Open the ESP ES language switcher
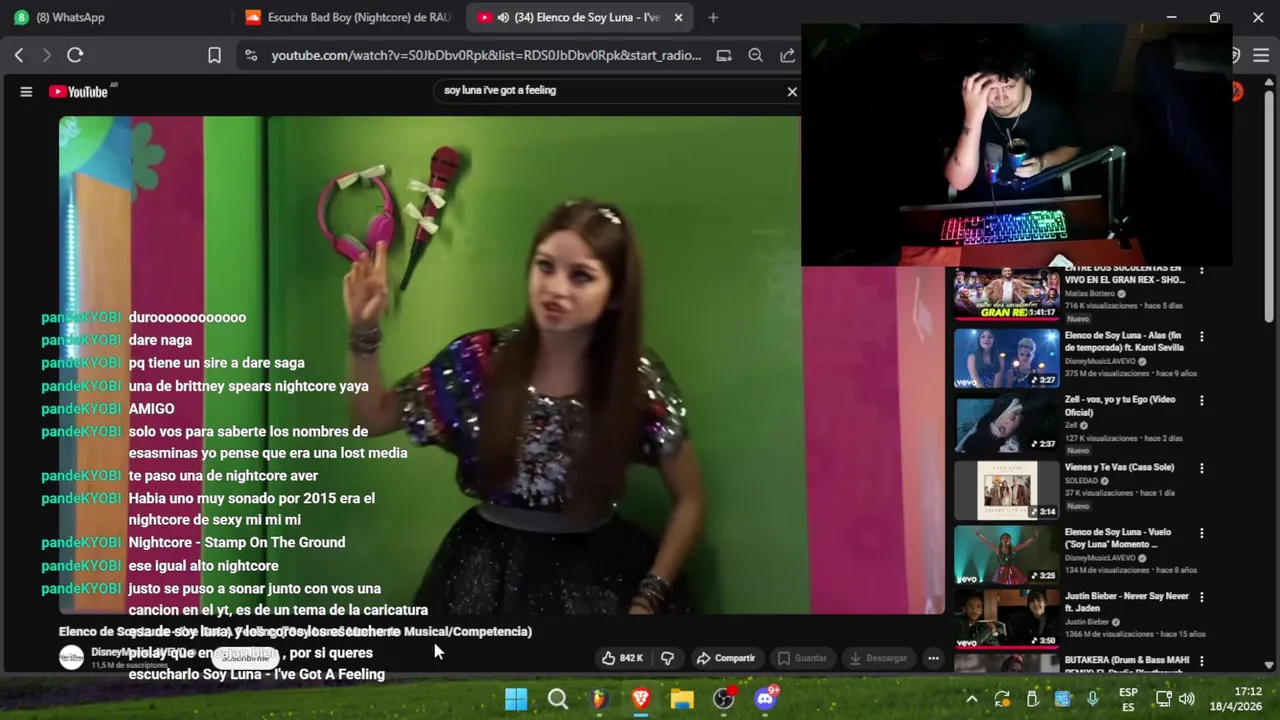The height and width of the screenshot is (720, 1280). (x=1128, y=699)
